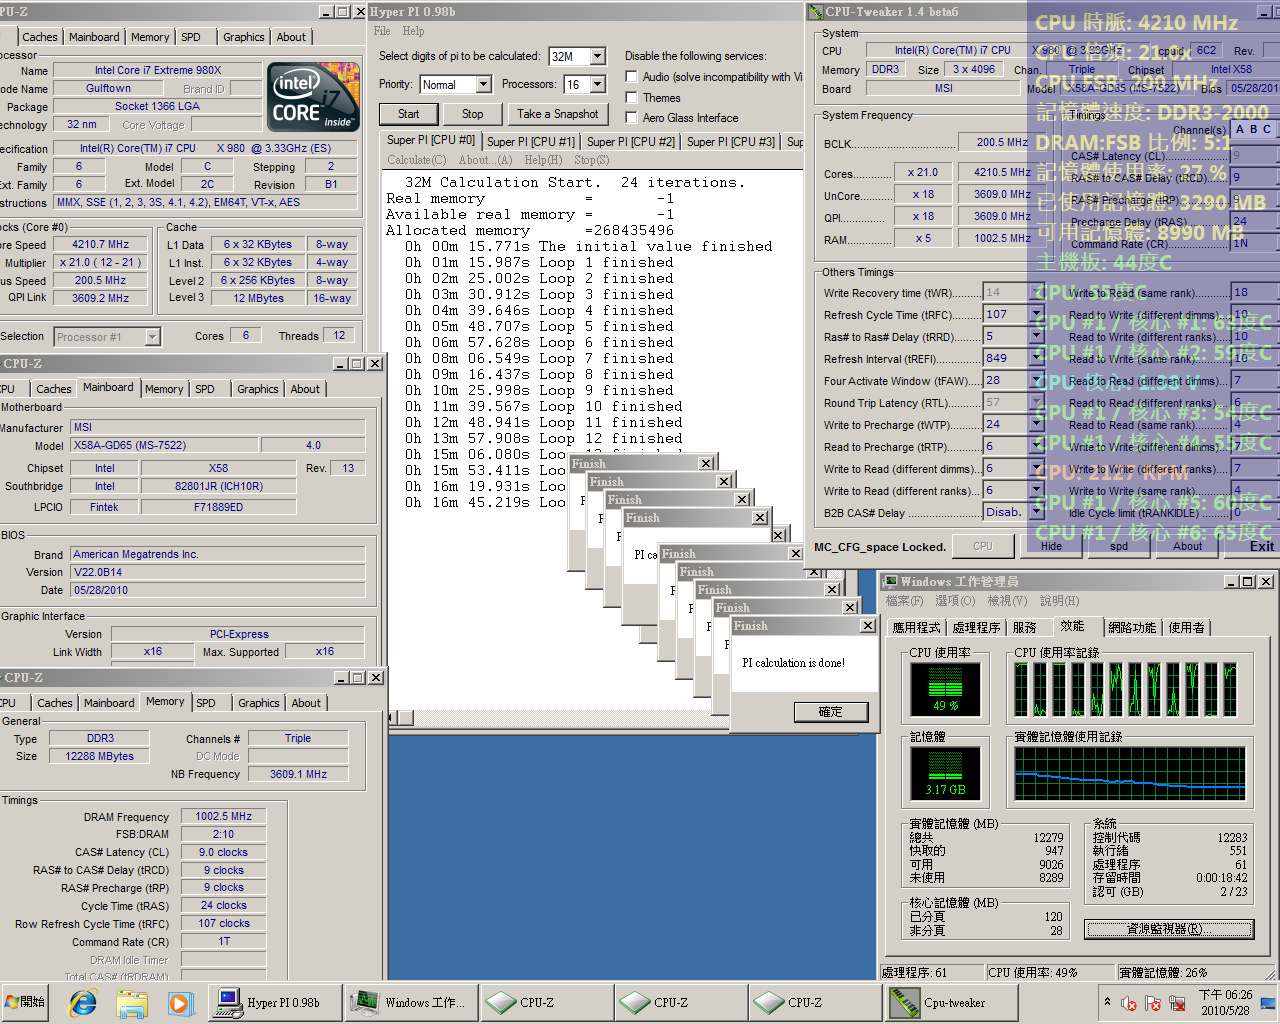
Task: Enable the Themes service checkbox
Action: point(631,97)
